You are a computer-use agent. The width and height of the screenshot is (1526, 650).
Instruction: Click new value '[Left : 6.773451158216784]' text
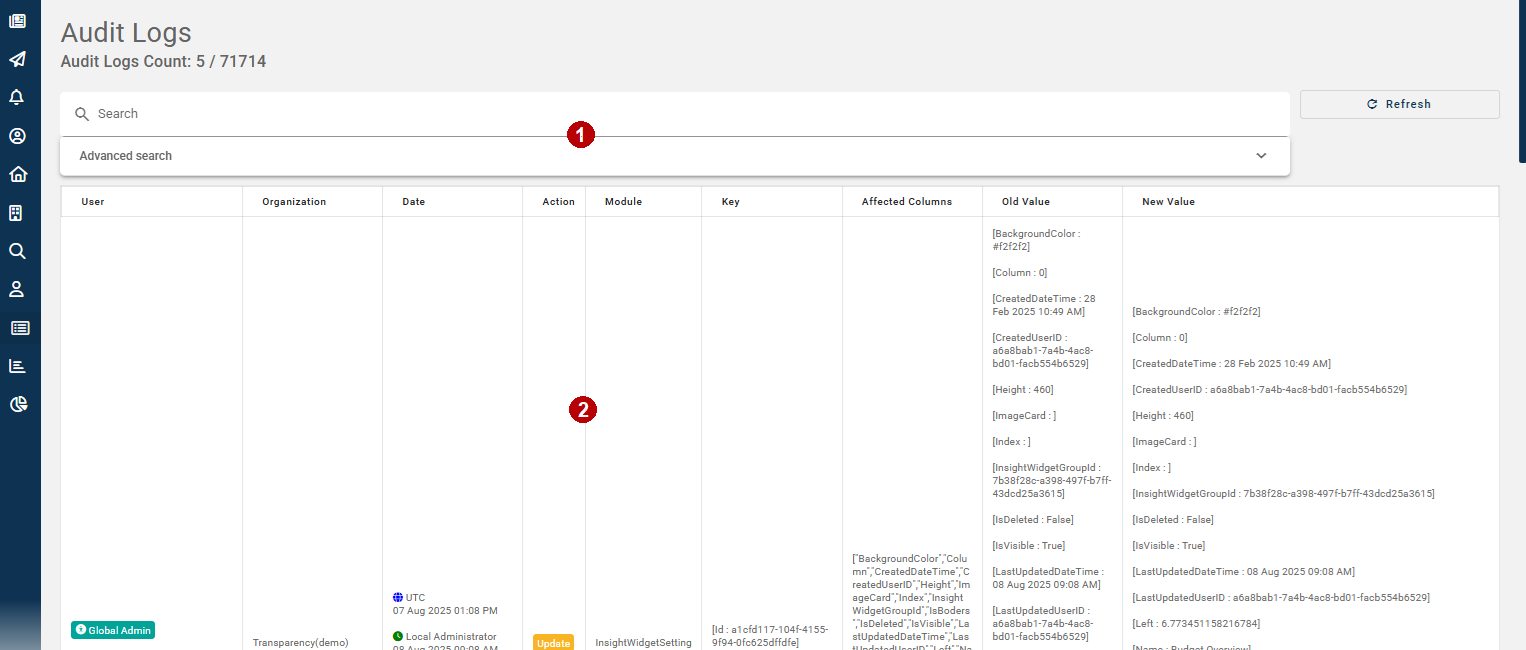(1196, 623)
